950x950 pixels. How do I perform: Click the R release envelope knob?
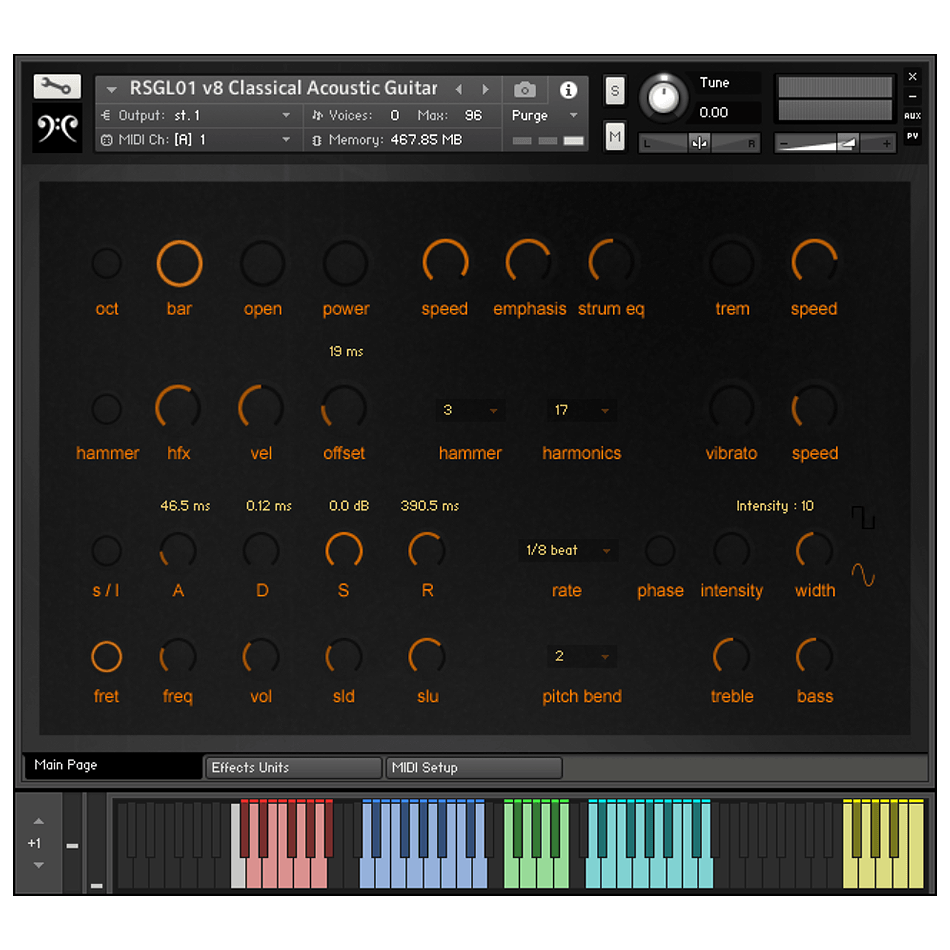(x=427, y=551)
